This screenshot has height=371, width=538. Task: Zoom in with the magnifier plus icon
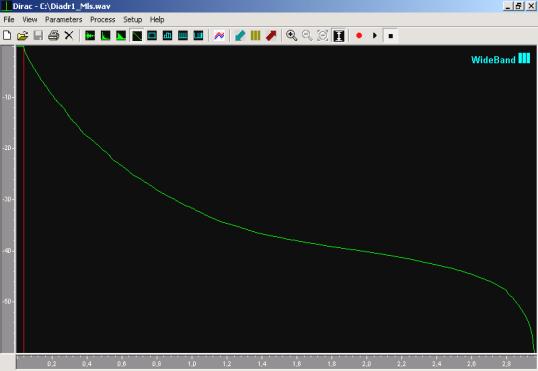point(291,35)
